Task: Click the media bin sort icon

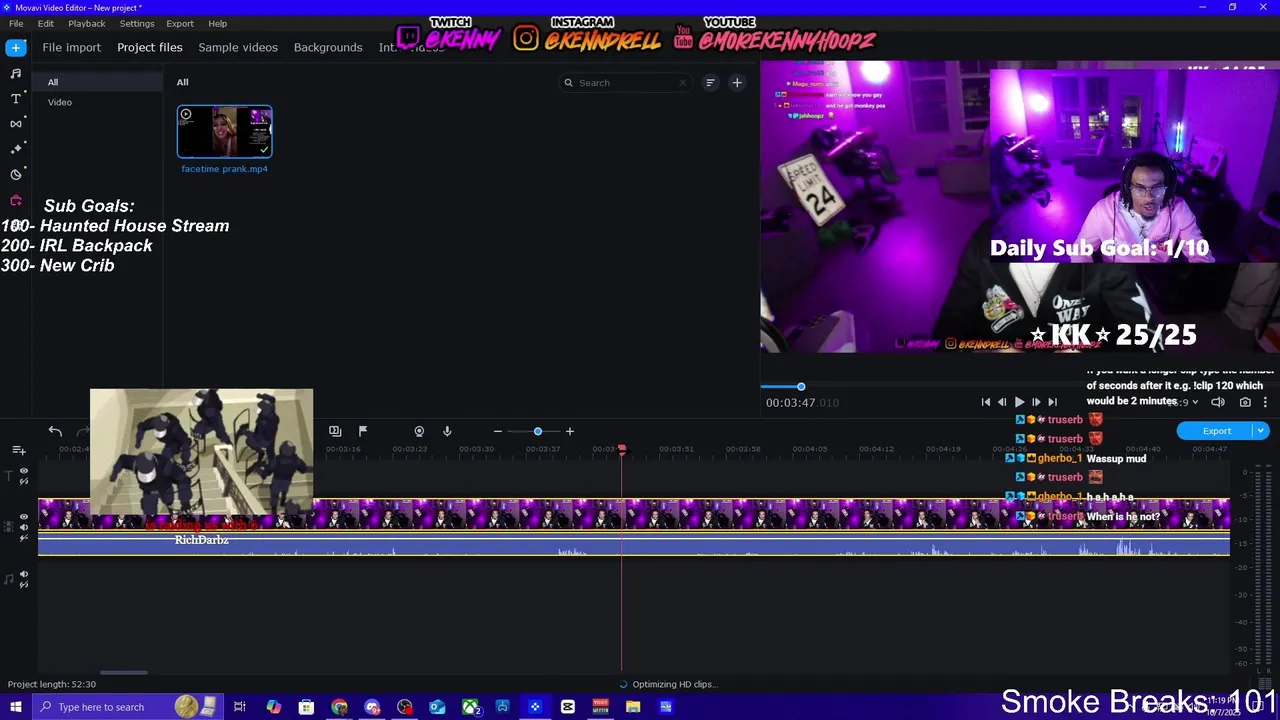Action: 710,83
